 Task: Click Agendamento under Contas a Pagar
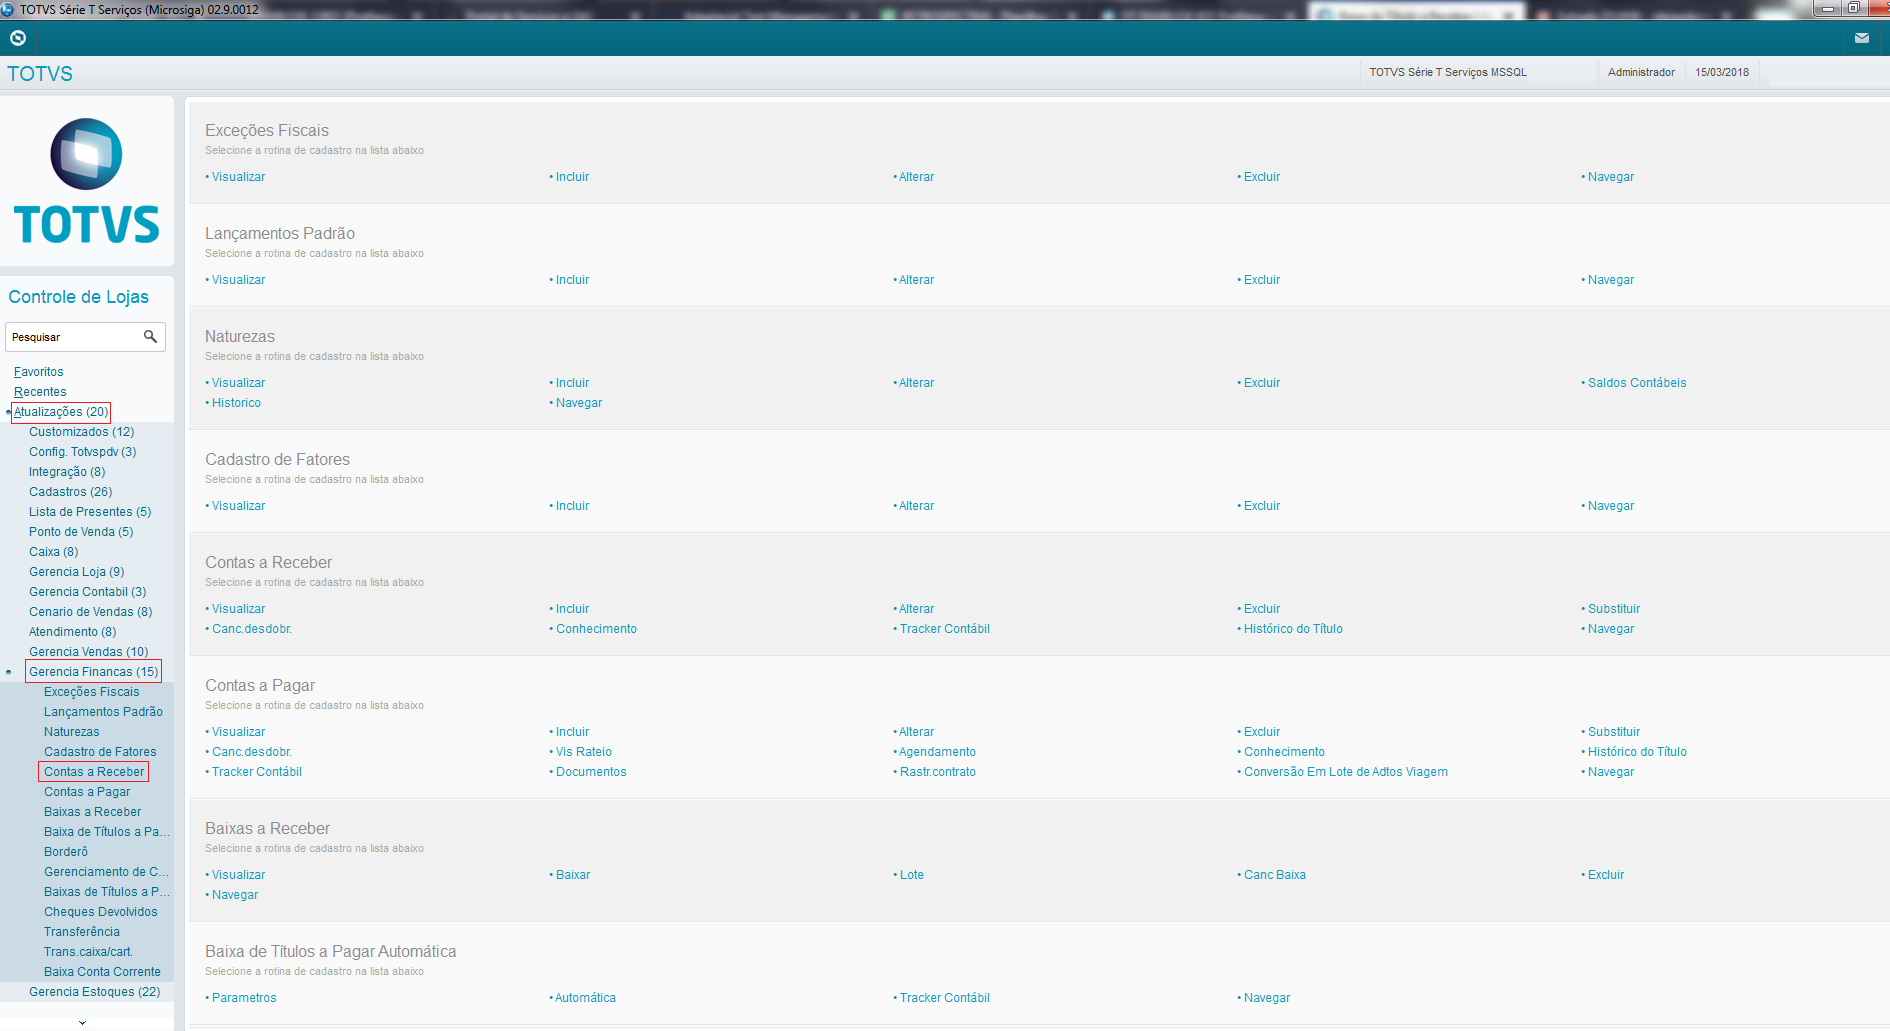(x=938, y=752)
